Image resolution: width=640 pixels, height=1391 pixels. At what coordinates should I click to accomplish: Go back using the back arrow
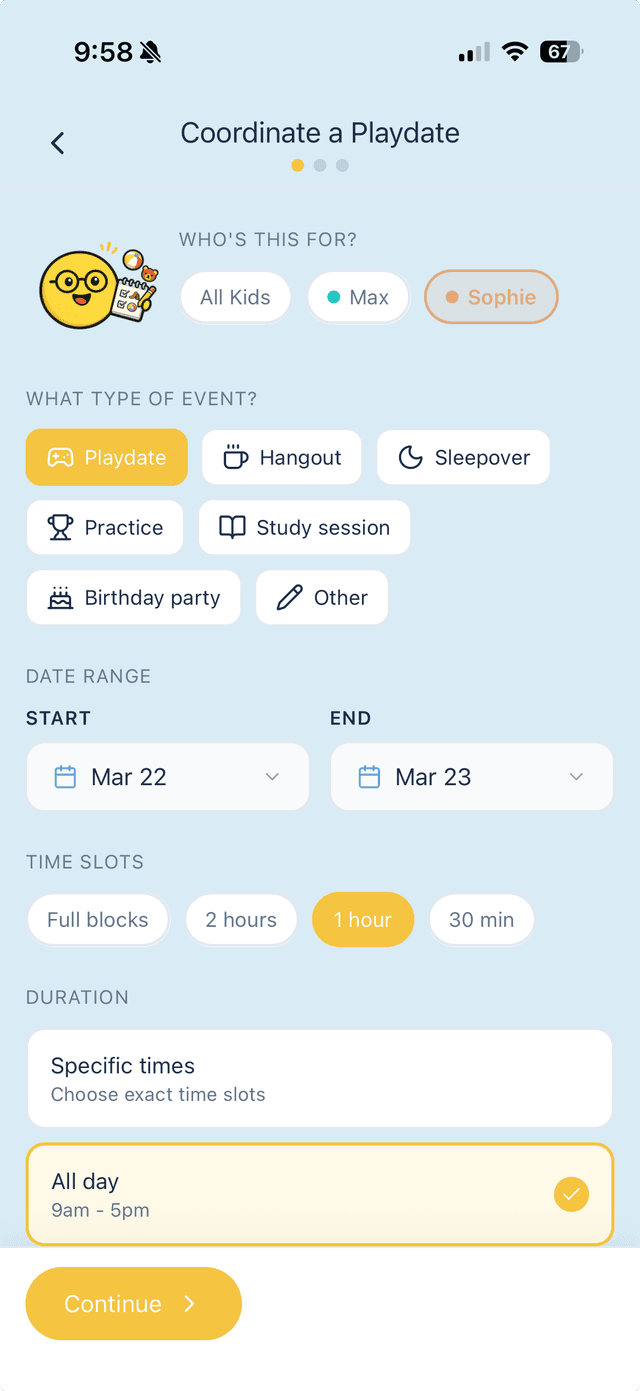click(57, 143)
